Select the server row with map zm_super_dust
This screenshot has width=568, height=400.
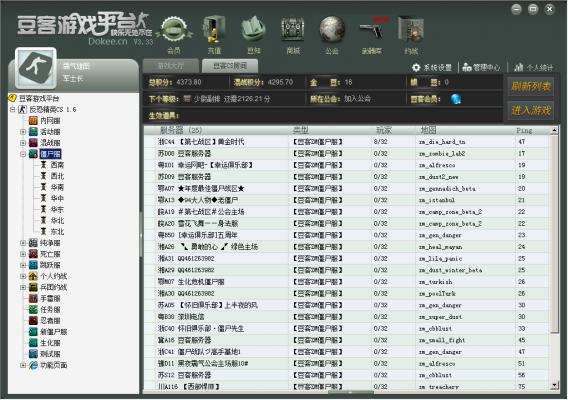pos(347,317)
